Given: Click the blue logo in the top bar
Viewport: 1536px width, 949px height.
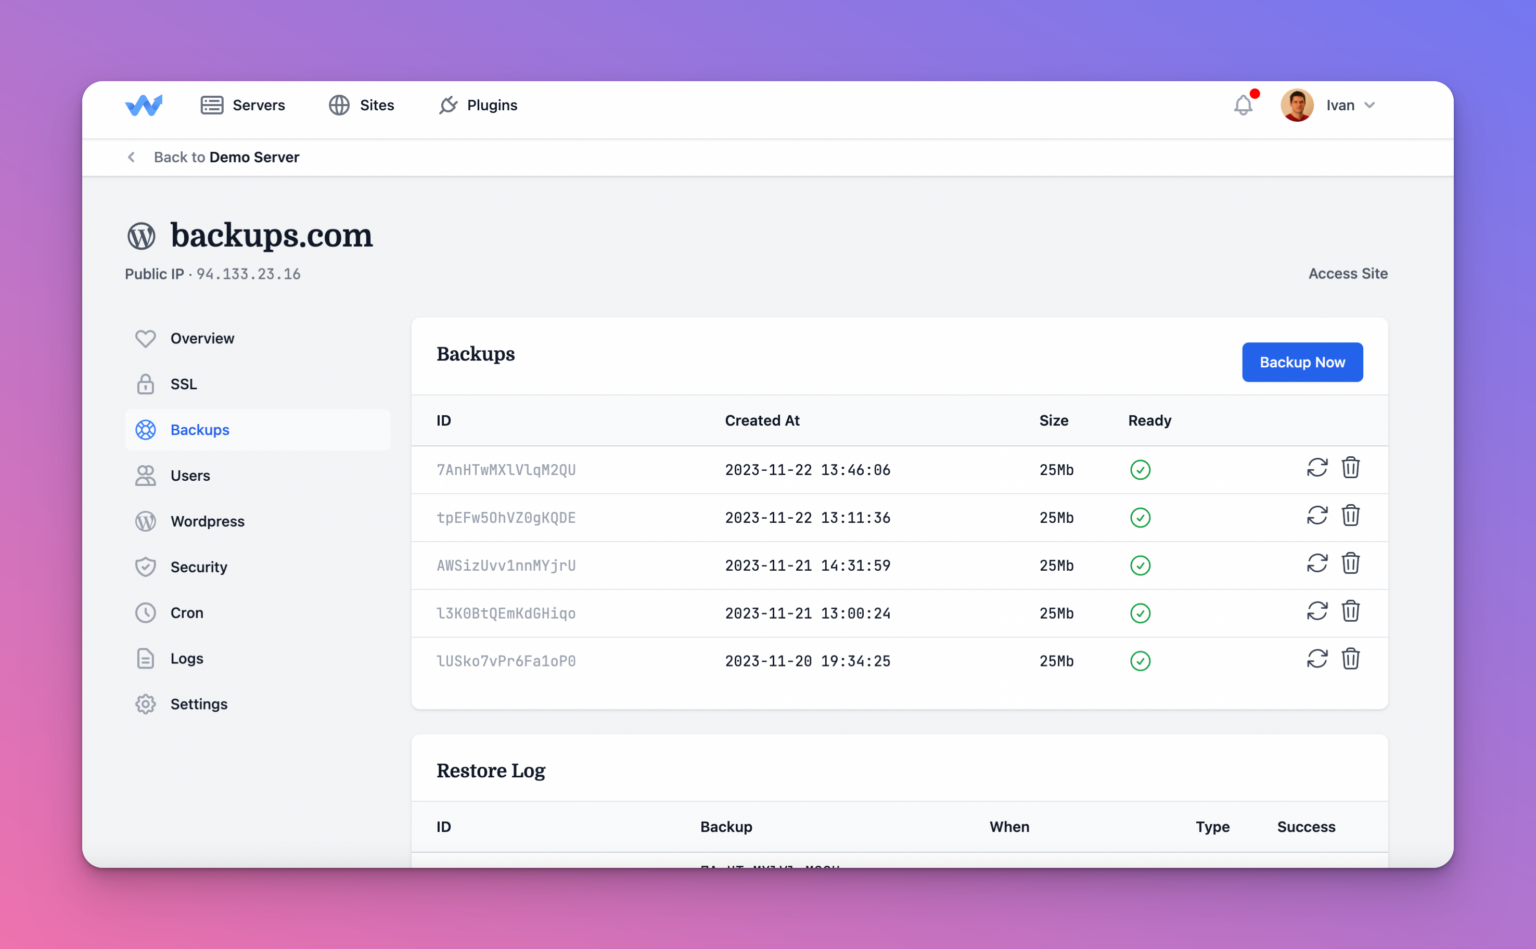Looking at the screenshot, I should coord(144,105).
